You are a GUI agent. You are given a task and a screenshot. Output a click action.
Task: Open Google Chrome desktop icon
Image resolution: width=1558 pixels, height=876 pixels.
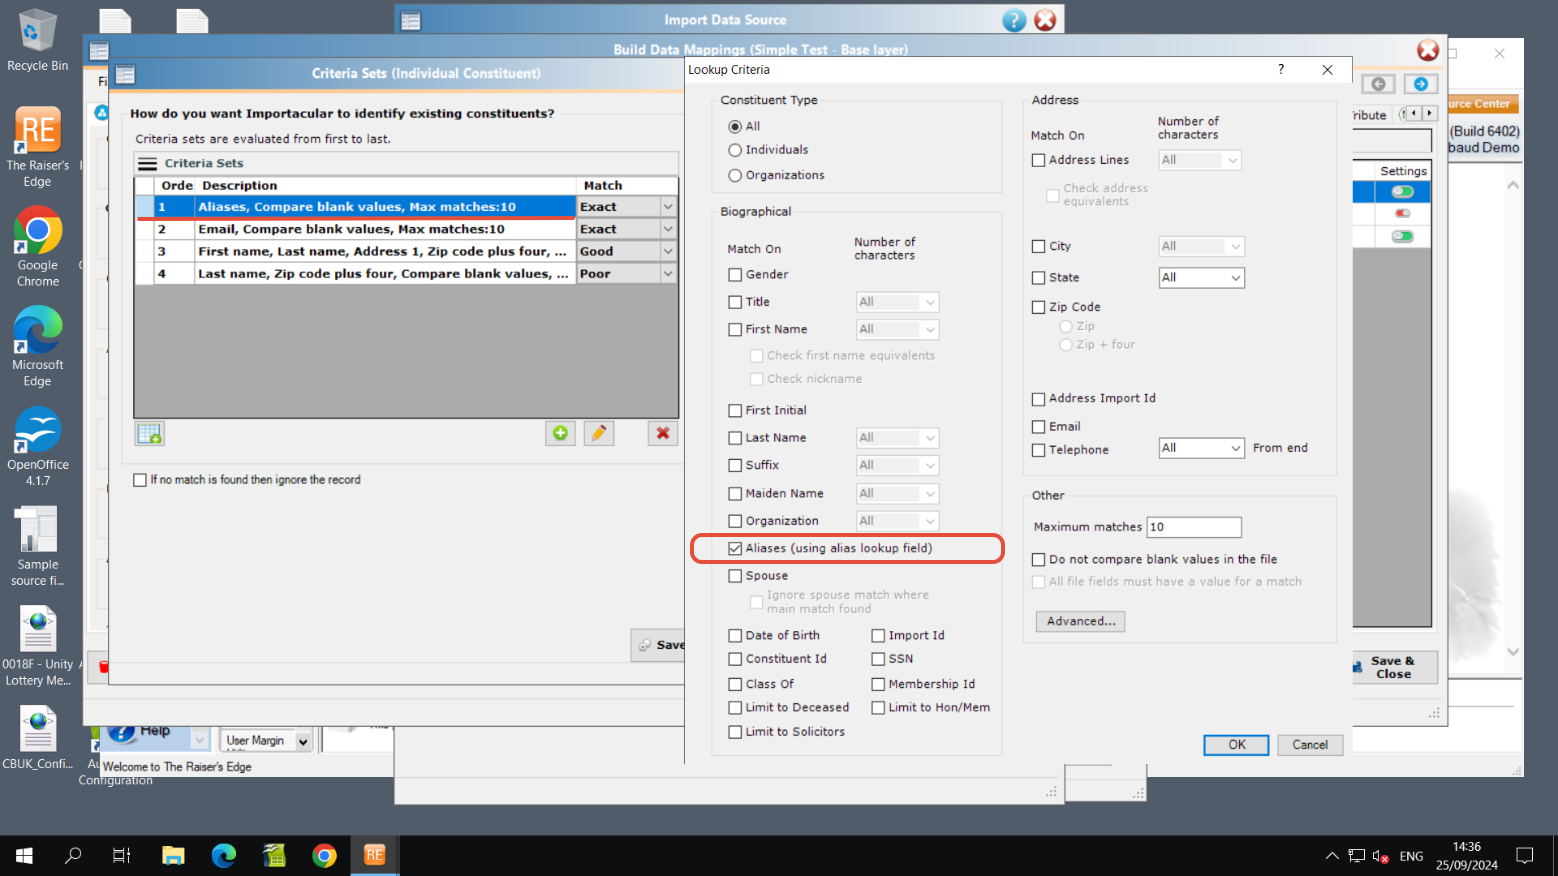(x=37, y=247)
